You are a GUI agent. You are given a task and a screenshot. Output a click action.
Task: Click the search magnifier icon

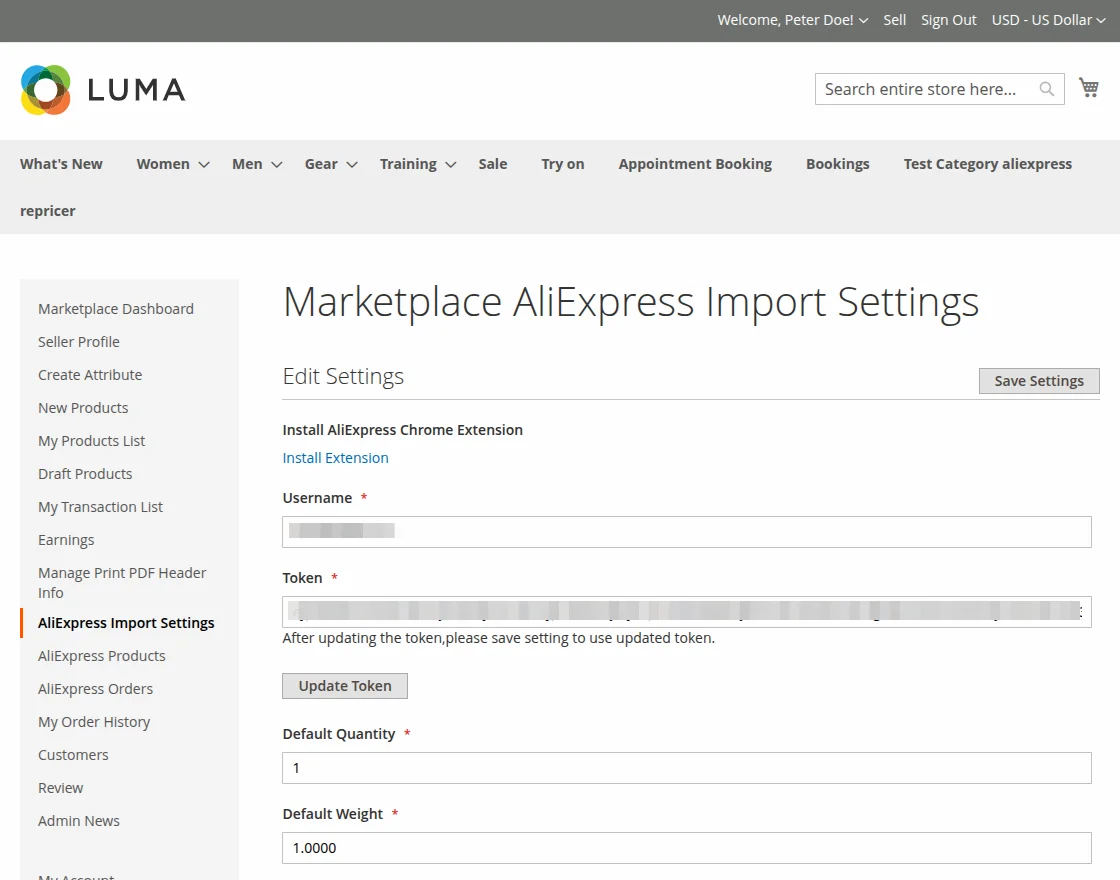point(1046,89)
